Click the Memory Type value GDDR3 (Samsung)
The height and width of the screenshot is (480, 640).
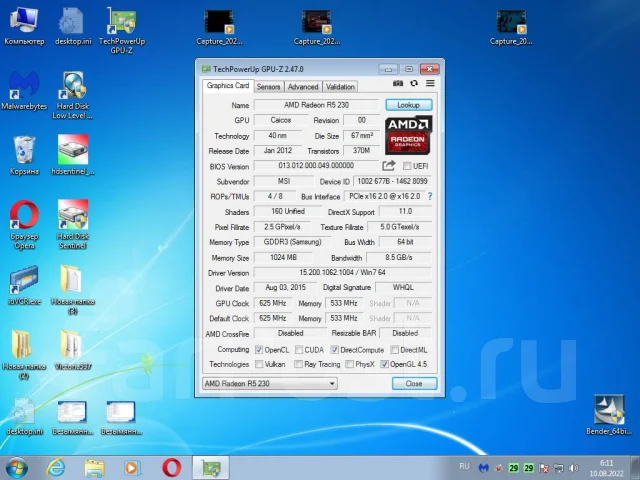pyautogui.click(x=292, y=242)
